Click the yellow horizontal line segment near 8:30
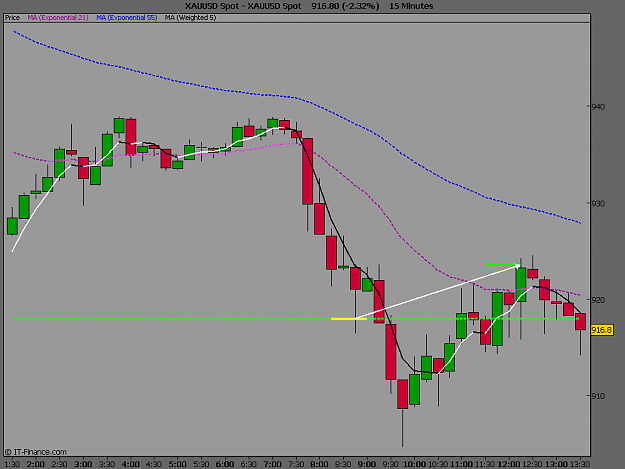625x469 pixels. 349,319
